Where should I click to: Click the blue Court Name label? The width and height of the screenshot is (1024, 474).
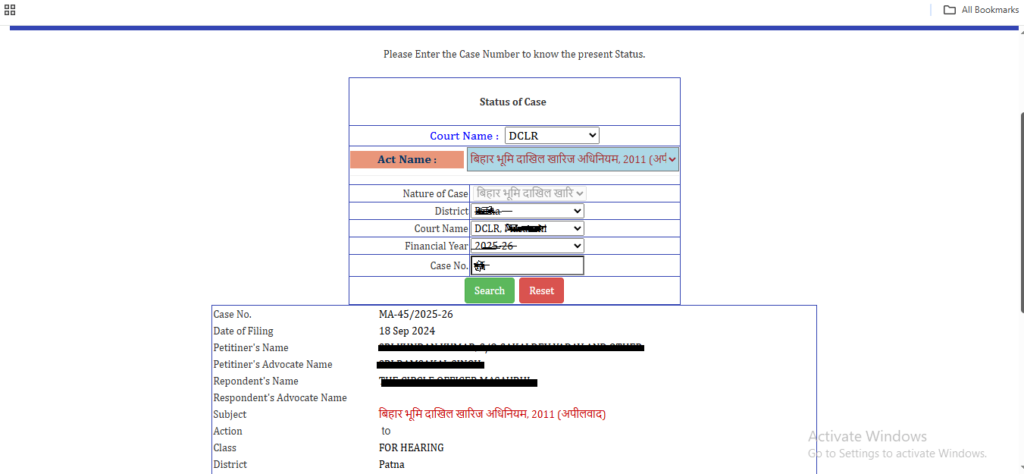[x=464, y=136]
